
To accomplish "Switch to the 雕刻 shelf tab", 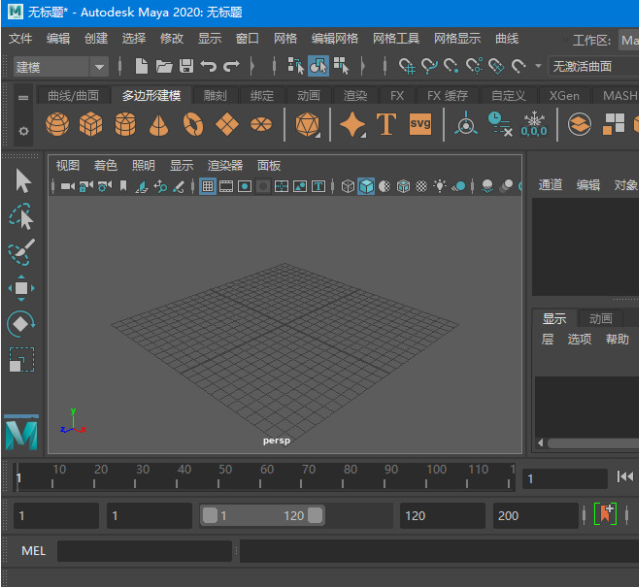I will [x=215, y=96].
